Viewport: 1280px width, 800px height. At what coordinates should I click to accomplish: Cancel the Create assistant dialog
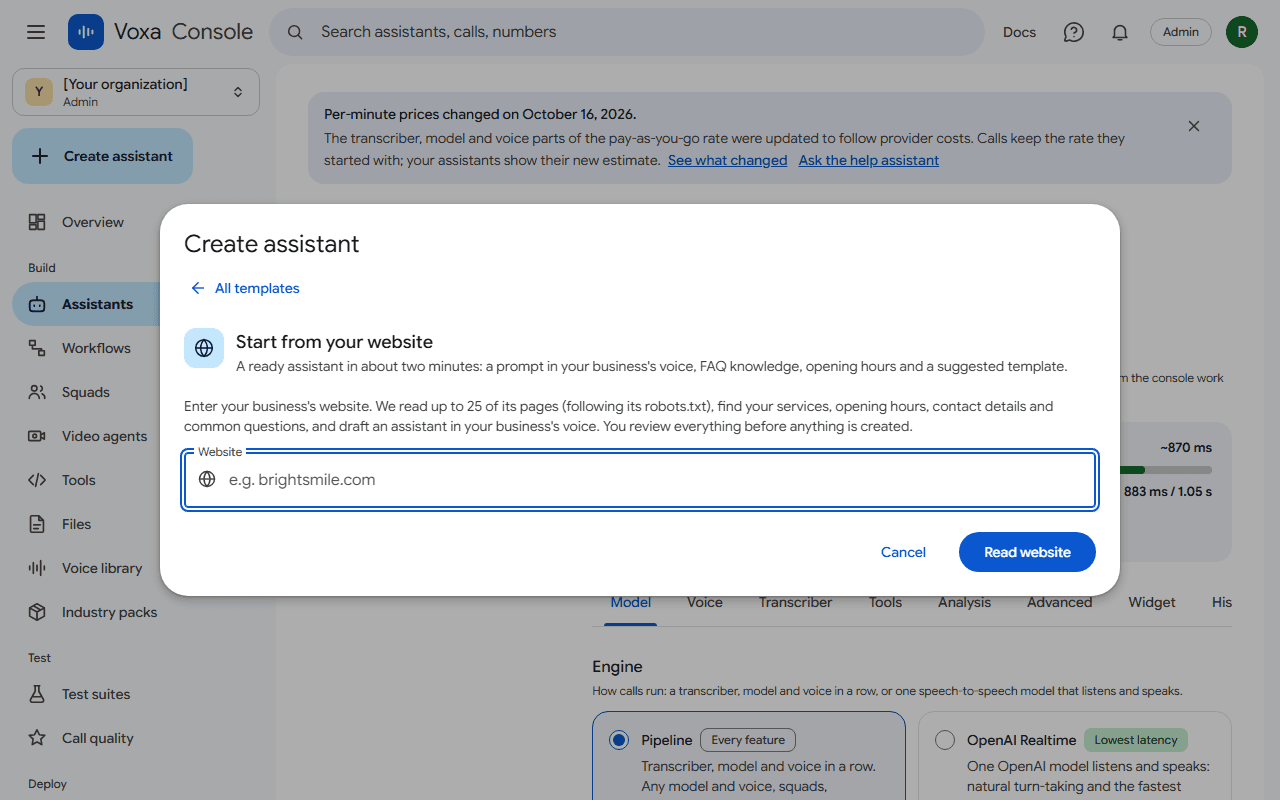point(903,552)
